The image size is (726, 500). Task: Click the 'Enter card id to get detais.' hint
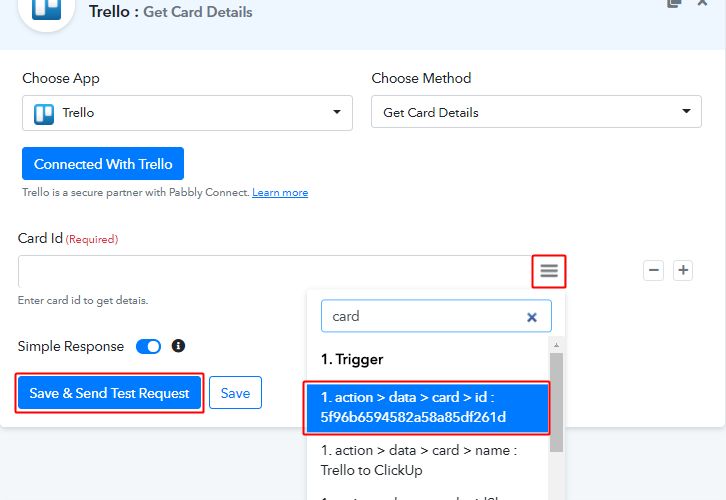83,300
